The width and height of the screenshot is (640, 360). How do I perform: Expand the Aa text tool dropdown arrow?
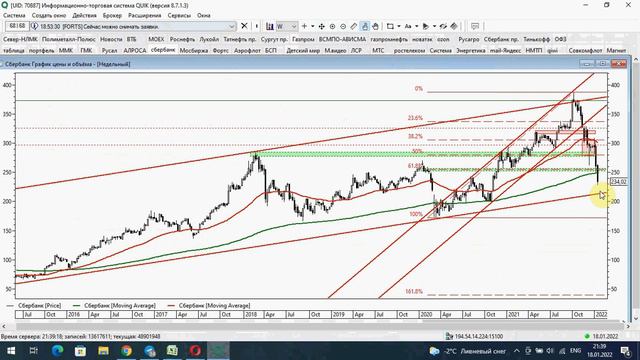point(416,26)
